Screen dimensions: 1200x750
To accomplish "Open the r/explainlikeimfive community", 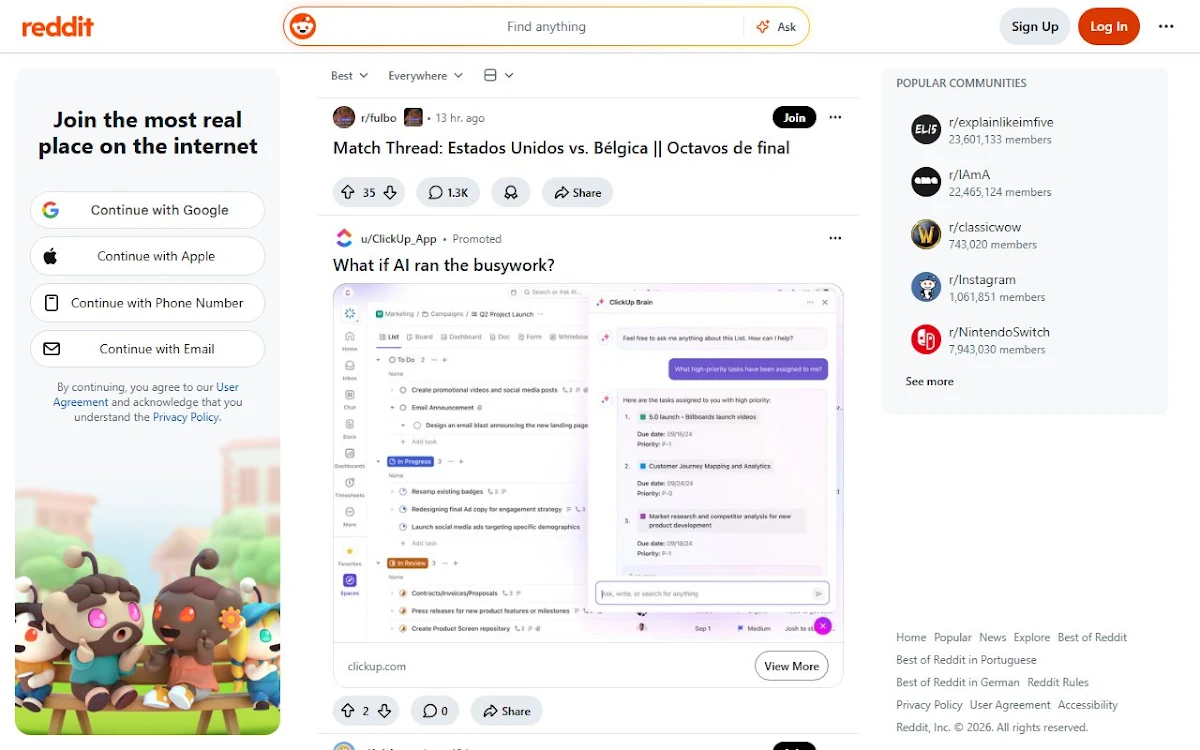I will click(1001, 122).
